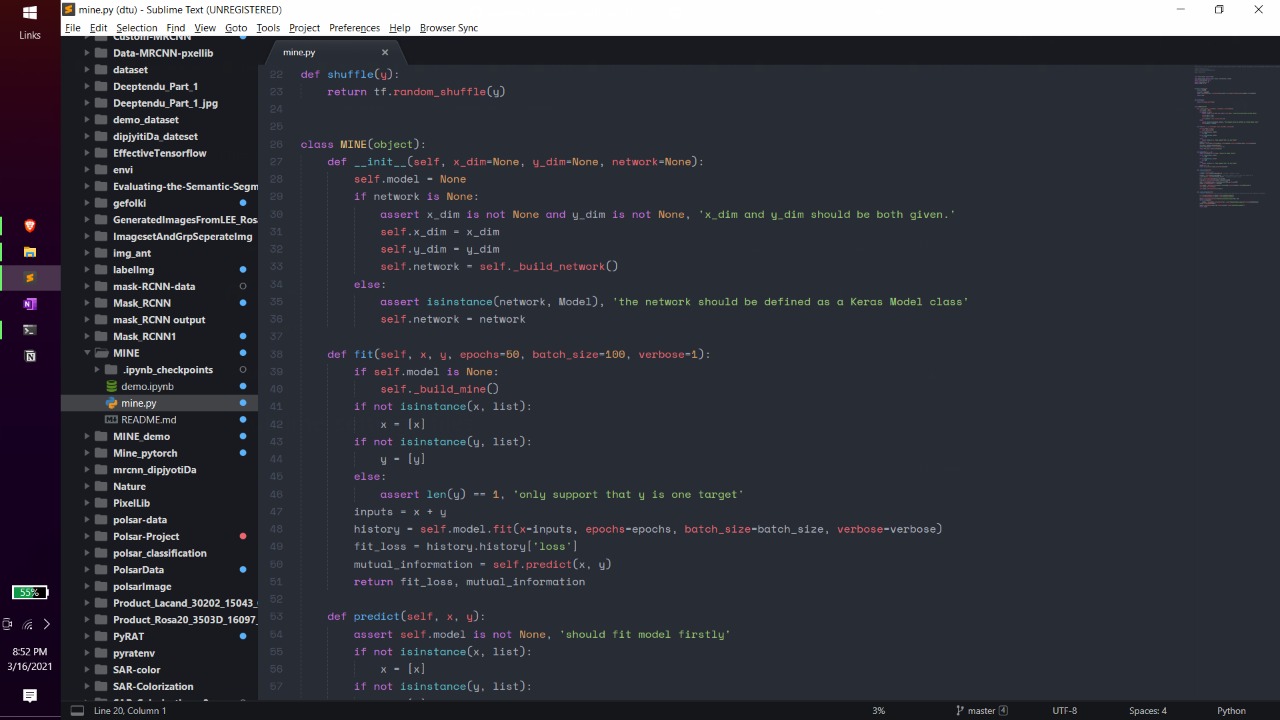Click the Wi-Fi network tray icon
This screenshot has height=720, width=1280.
pos(27,624)
